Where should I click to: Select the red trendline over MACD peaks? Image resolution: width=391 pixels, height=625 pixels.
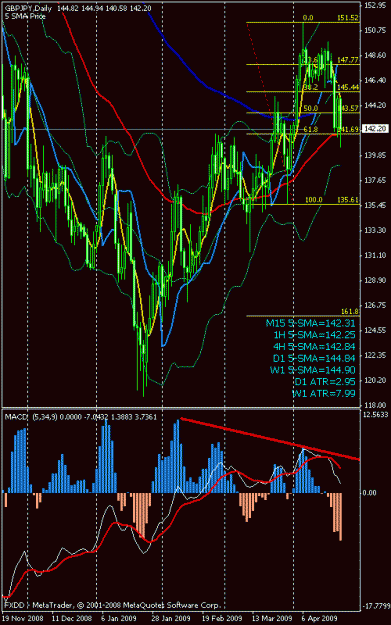point(270,438)
